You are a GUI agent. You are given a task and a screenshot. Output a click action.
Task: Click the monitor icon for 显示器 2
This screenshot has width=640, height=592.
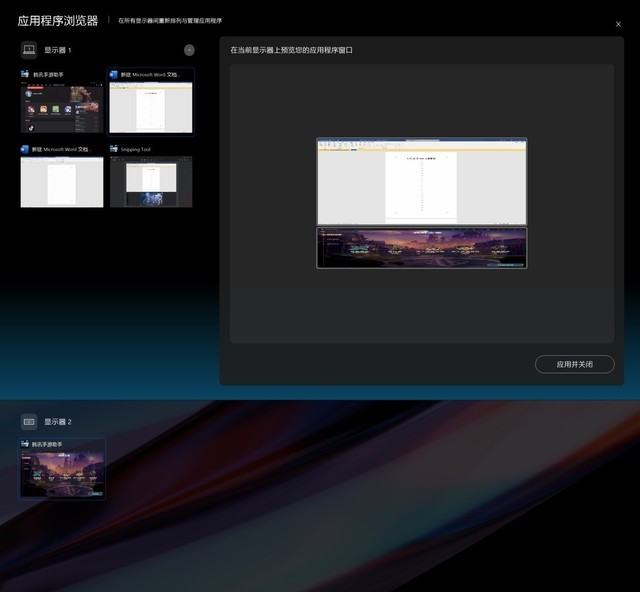click(x=29, y=422)
